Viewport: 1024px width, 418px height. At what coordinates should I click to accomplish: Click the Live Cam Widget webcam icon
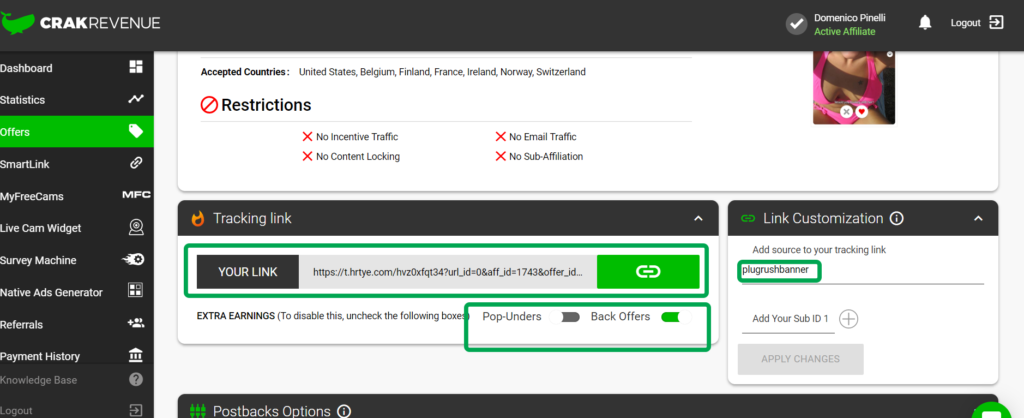(136, 227)
